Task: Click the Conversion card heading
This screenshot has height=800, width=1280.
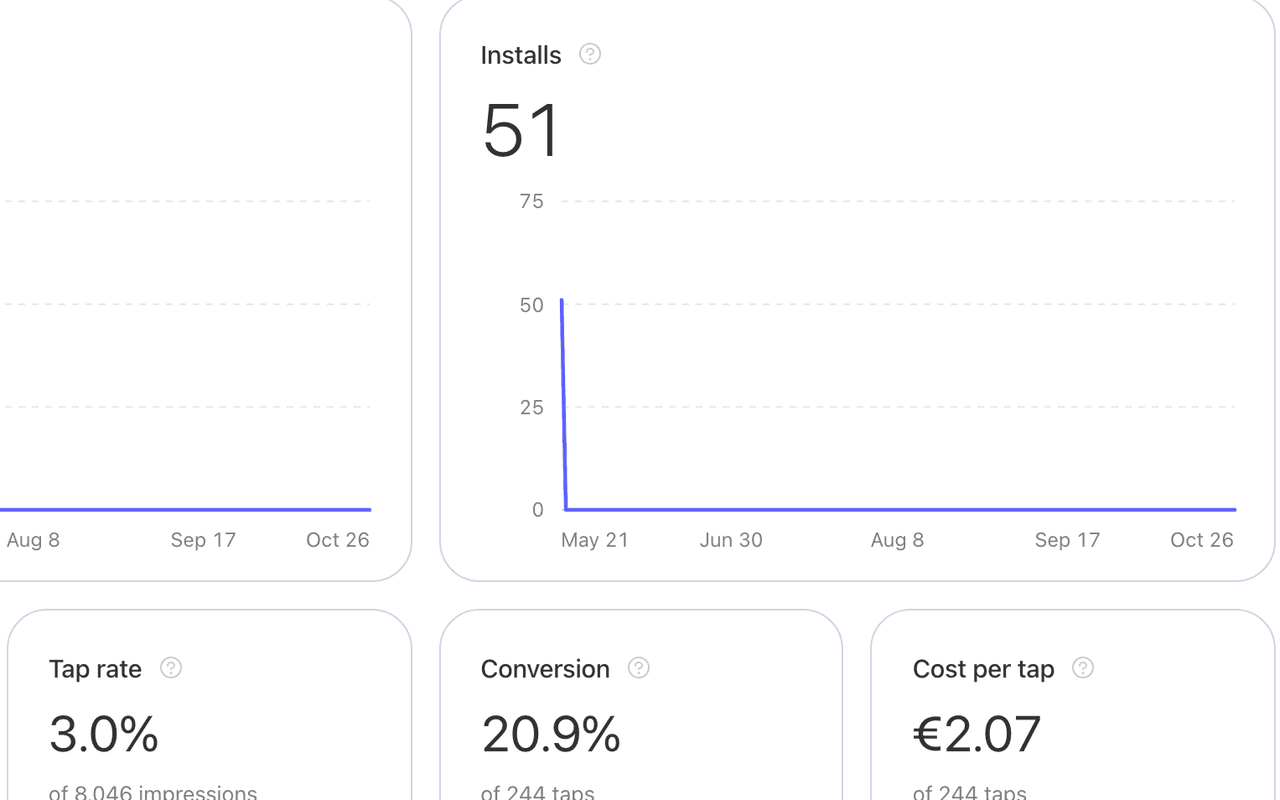Action: coord(545,669)
